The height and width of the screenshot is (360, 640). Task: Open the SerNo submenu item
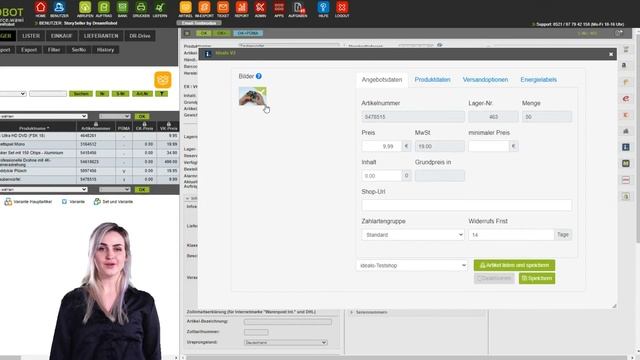79,50
